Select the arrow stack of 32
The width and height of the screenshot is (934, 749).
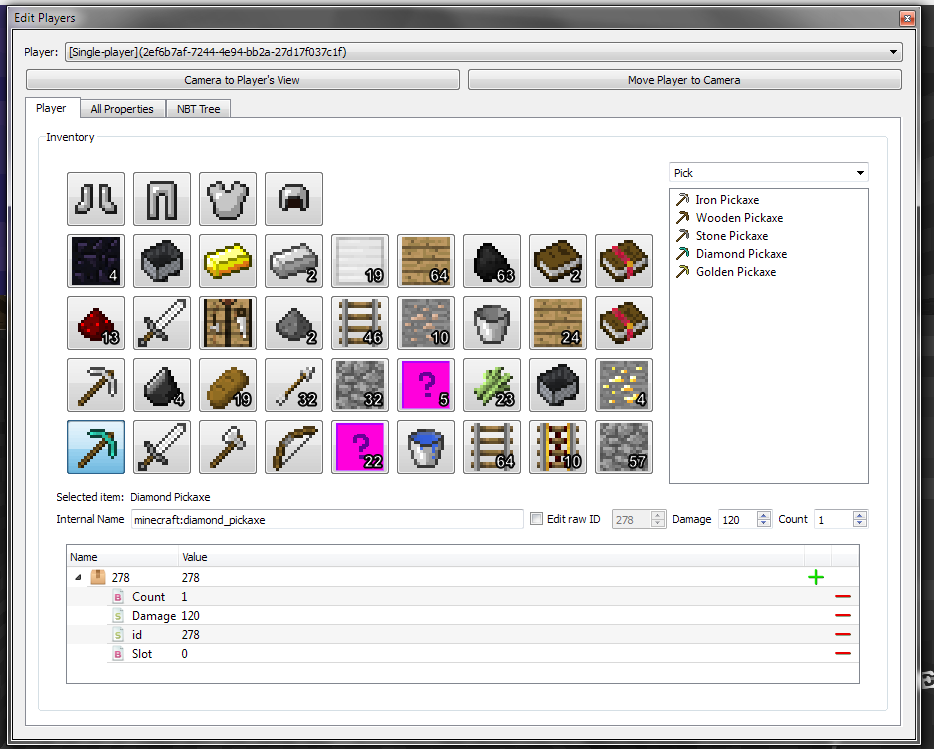pyautogui.click(x=294, y=385)
